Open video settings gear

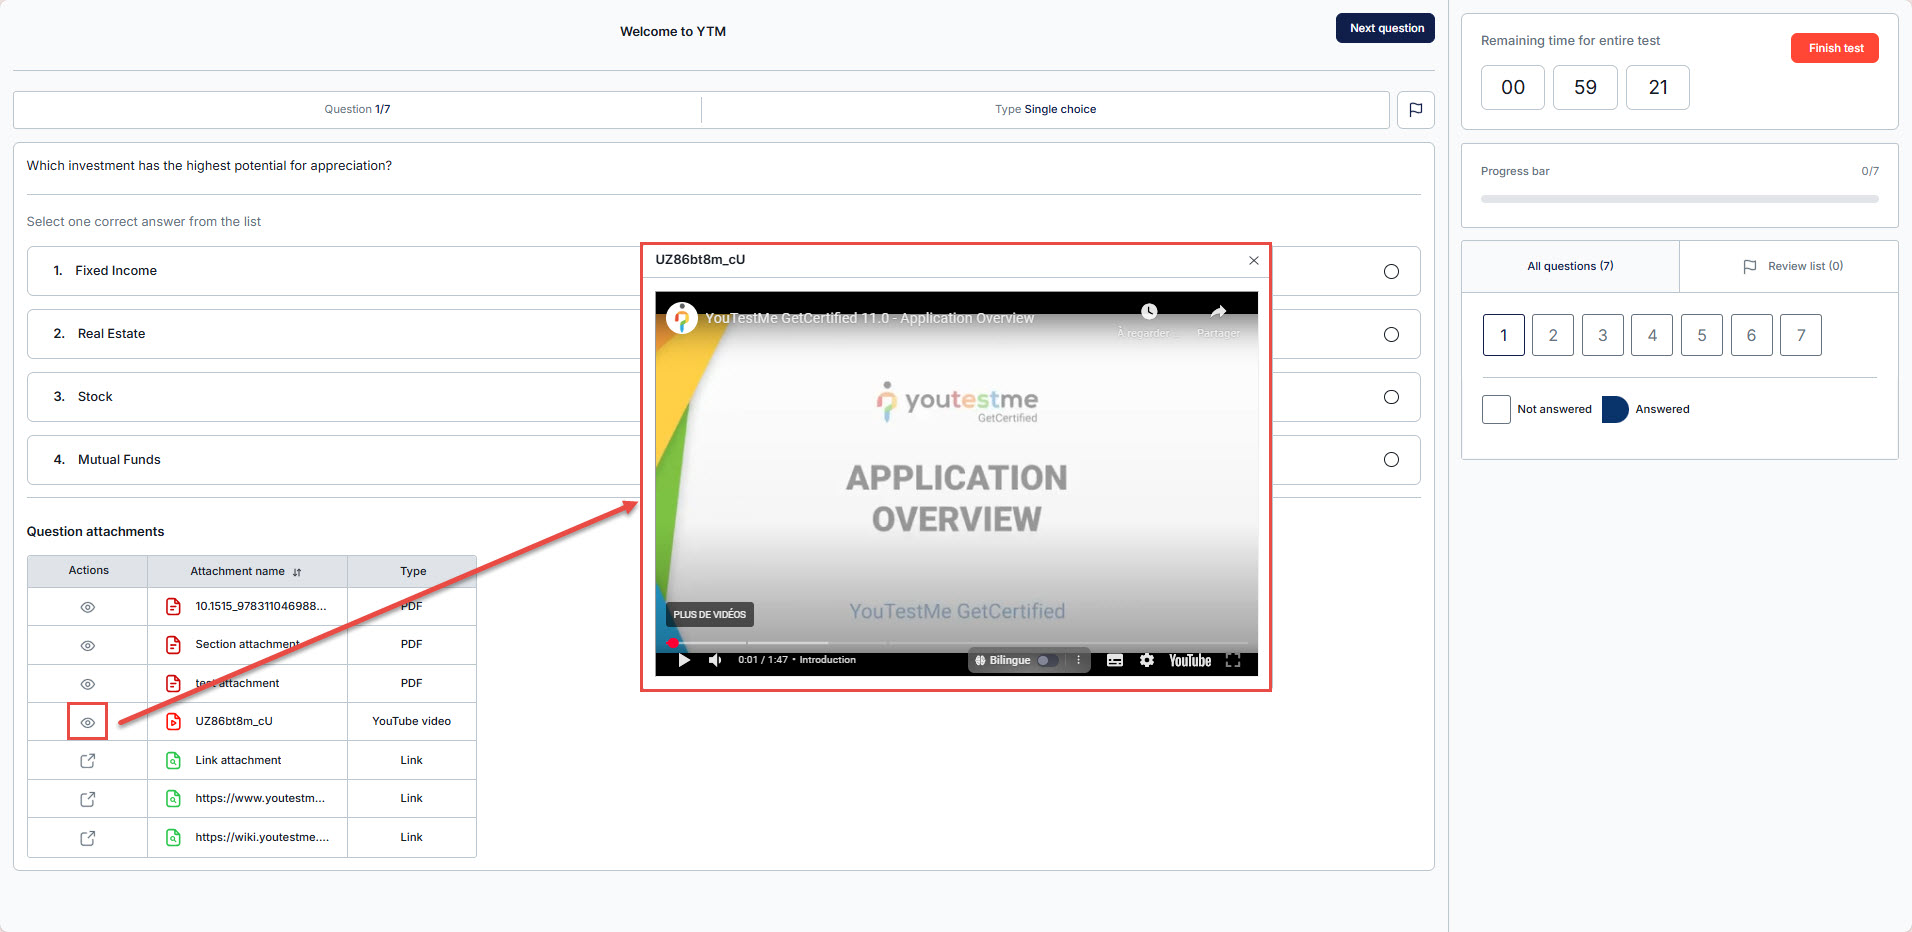pyautogui.click(x=1147, y=660)
